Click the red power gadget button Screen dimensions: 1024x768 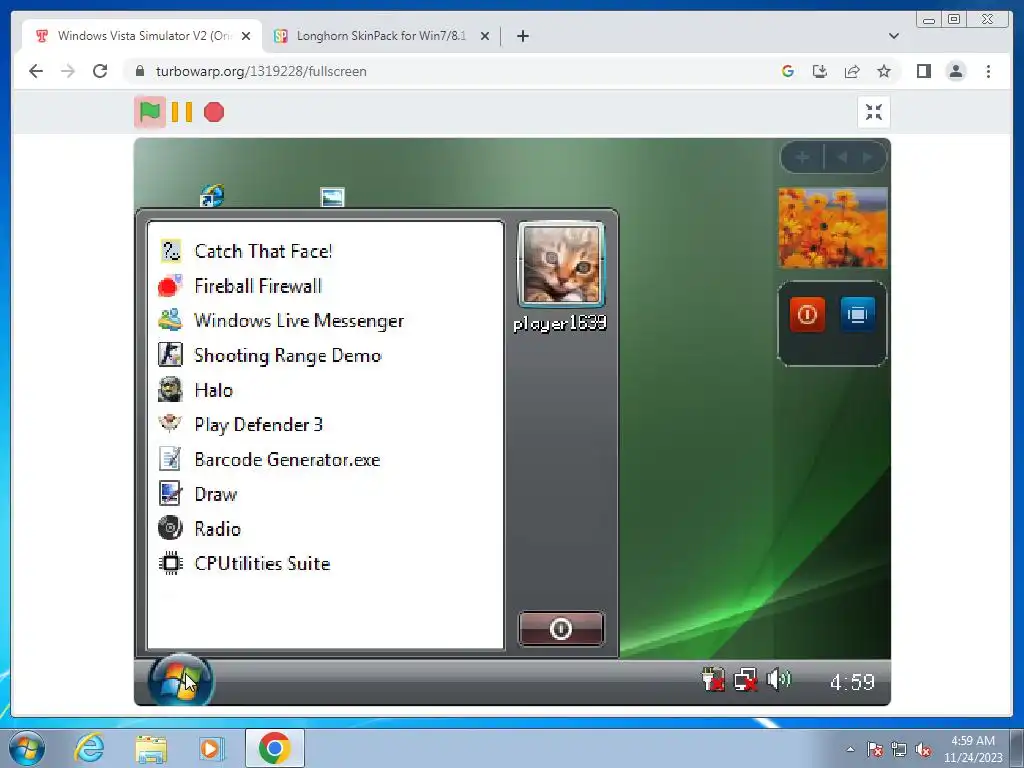pos(807,315)
